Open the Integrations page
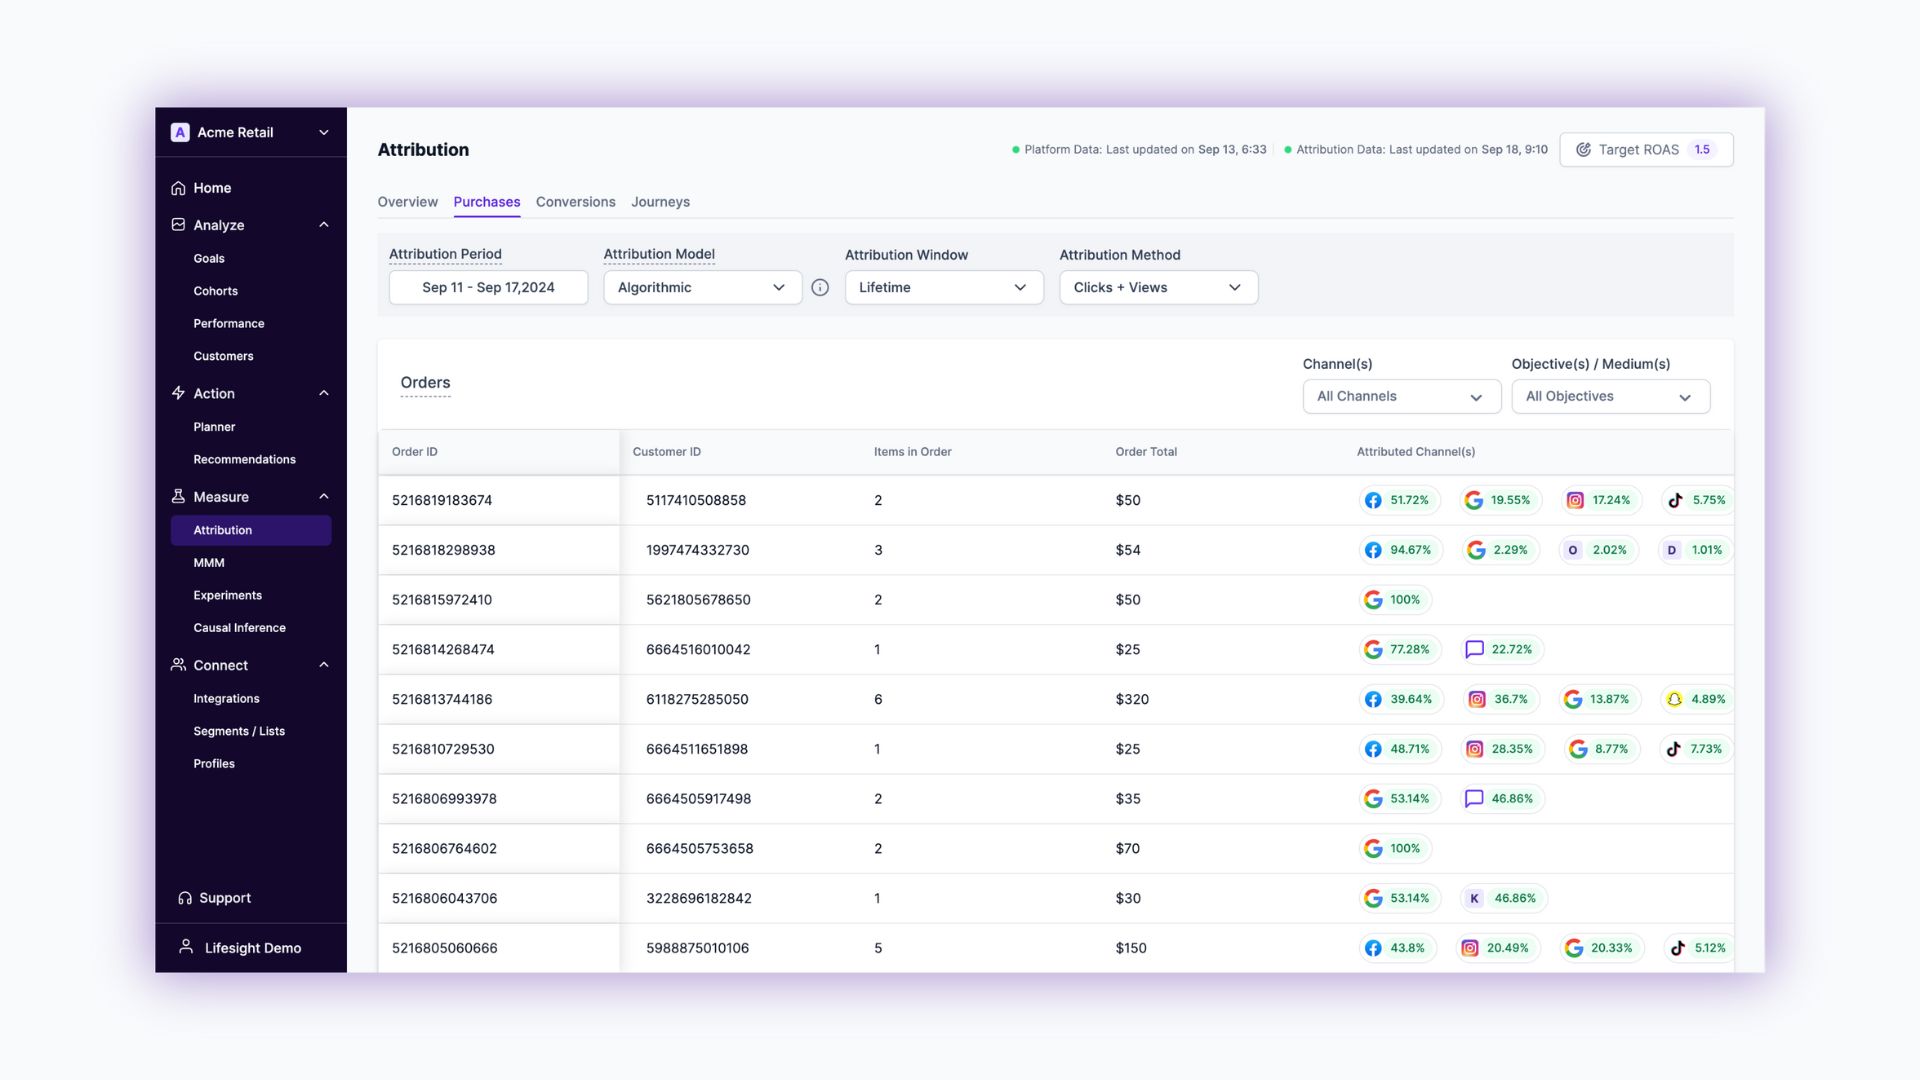This screenshot has width=1920, height=1080. click(226, 699)
